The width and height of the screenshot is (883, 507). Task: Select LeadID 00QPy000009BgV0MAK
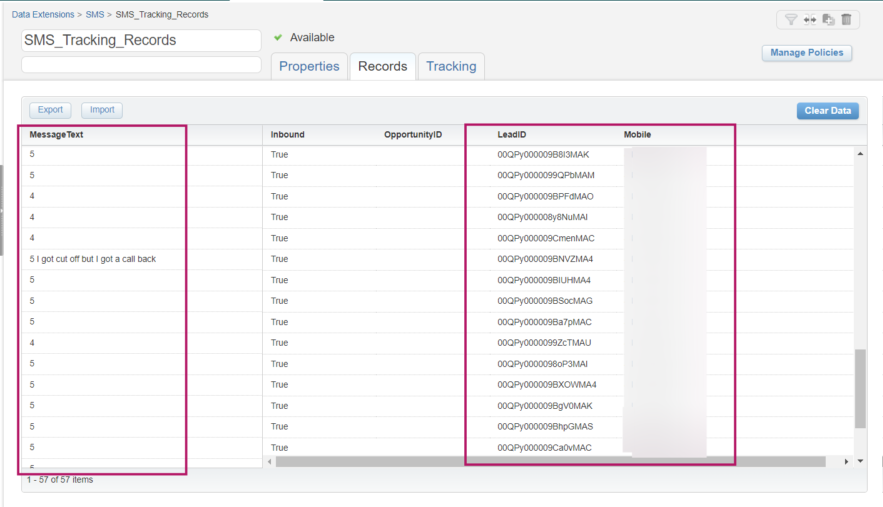[545, 406]
